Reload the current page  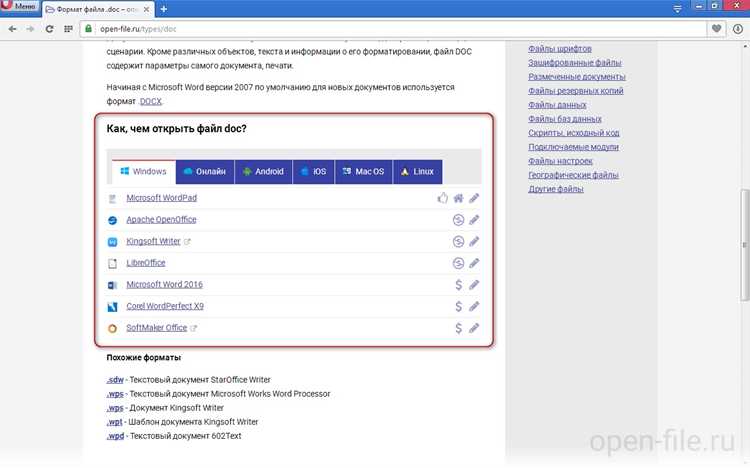tap(49, 29)
